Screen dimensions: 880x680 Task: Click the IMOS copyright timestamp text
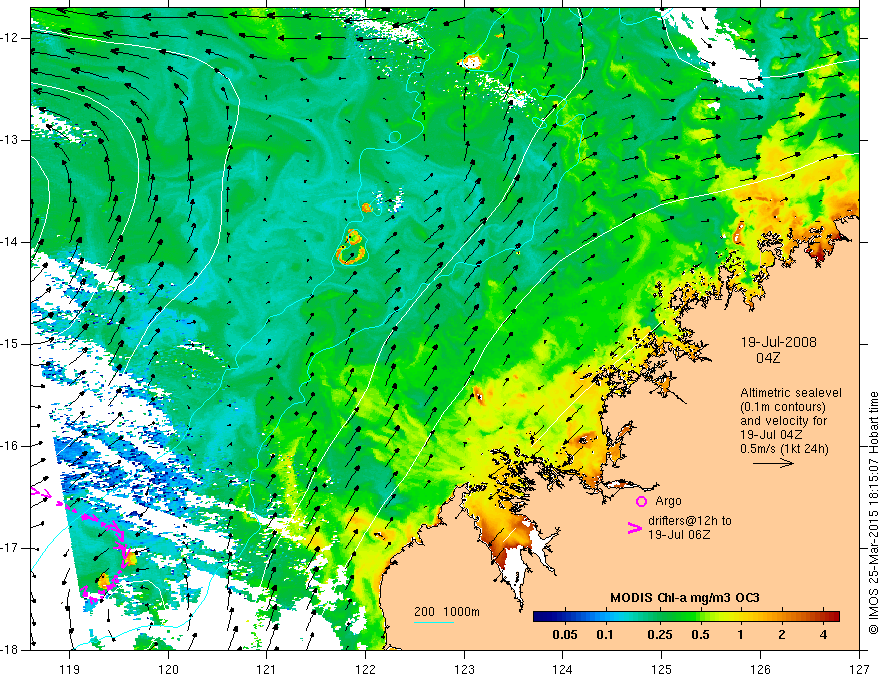tap(873, 513)
